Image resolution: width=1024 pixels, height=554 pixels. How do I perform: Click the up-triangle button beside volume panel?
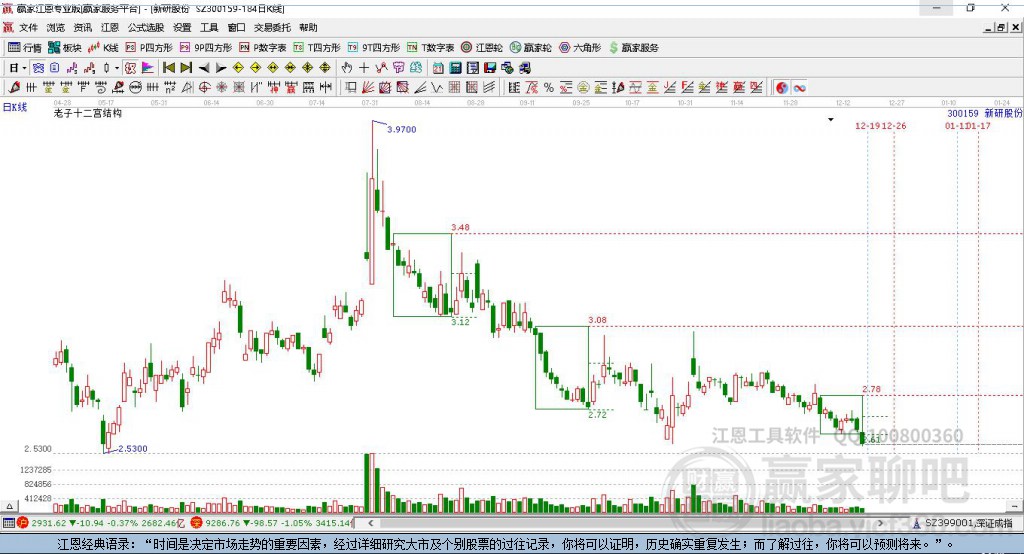pos(9,506)
